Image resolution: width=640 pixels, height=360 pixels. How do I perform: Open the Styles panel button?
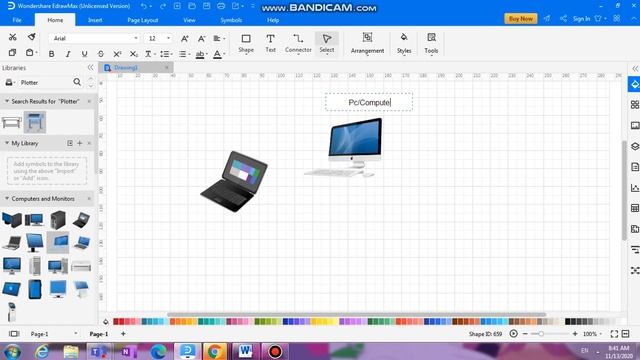(x=404, y=43)
